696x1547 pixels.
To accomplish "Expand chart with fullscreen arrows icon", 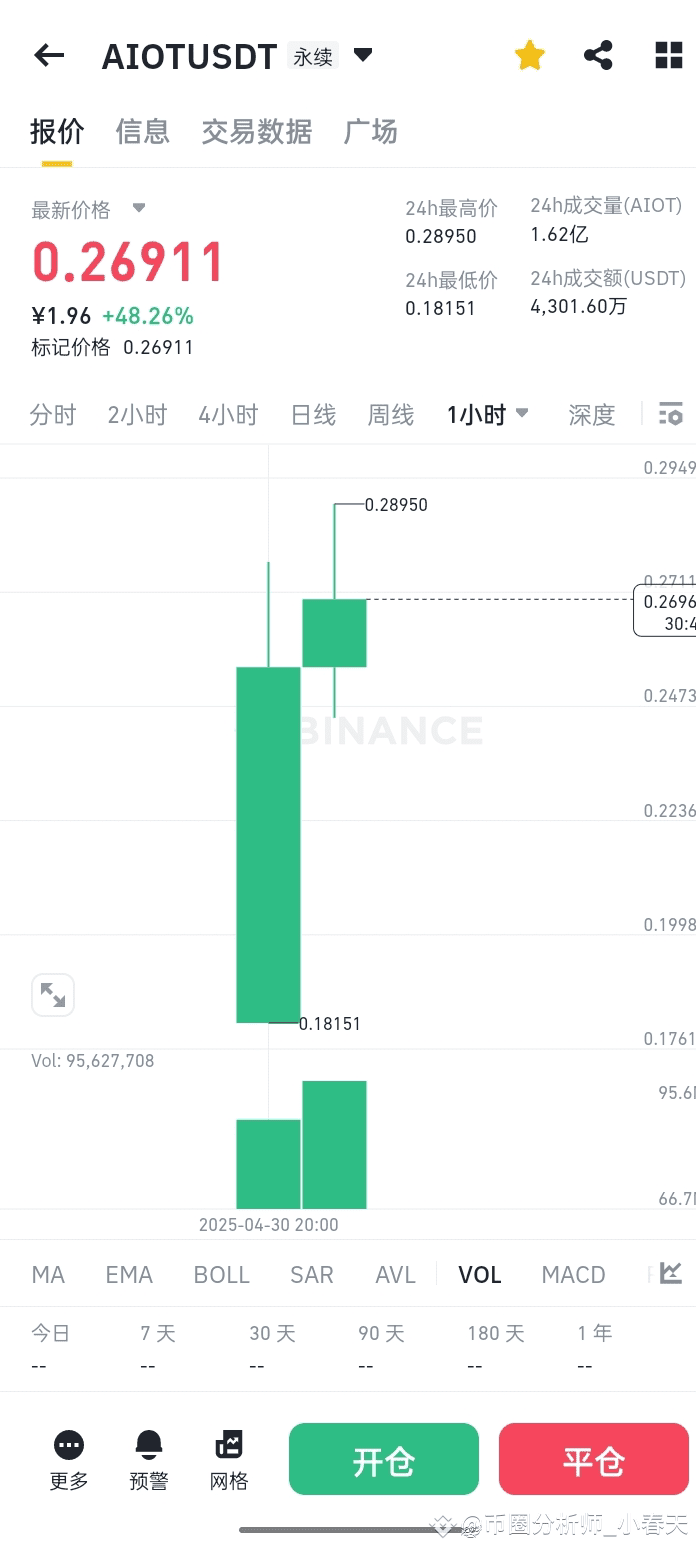I will pos(53,995).
